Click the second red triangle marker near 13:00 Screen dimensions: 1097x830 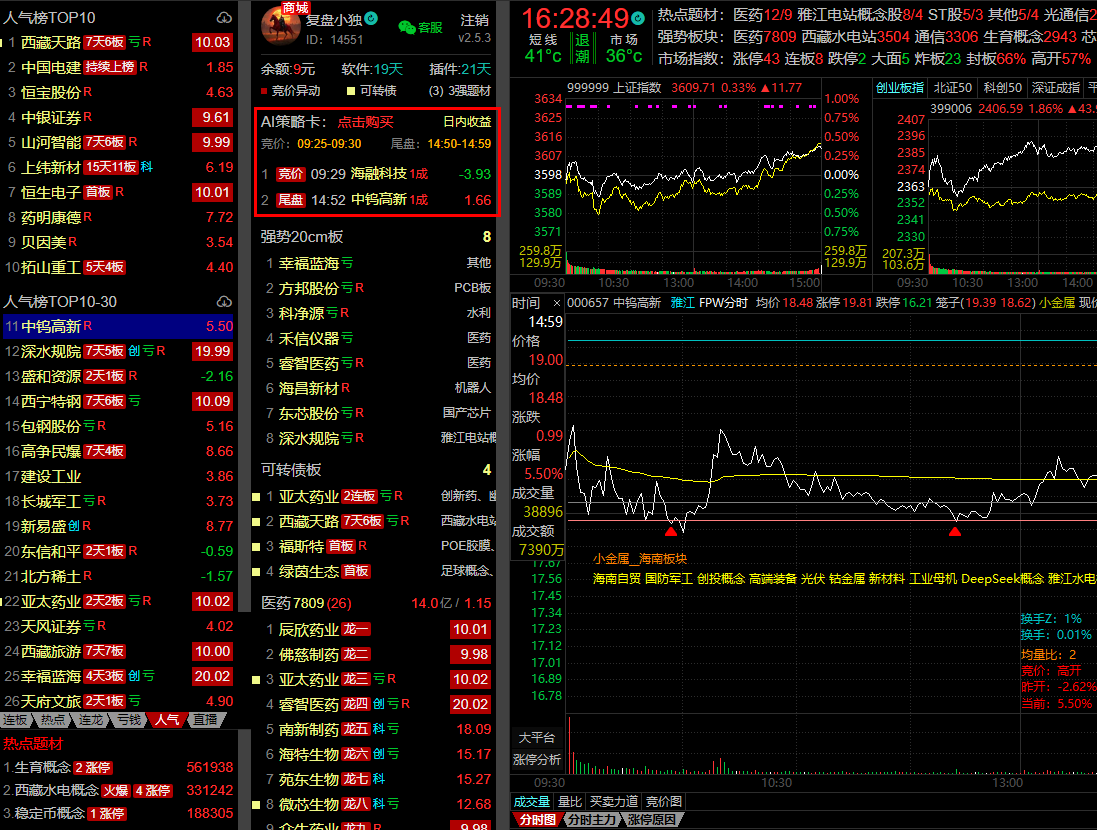954,532
